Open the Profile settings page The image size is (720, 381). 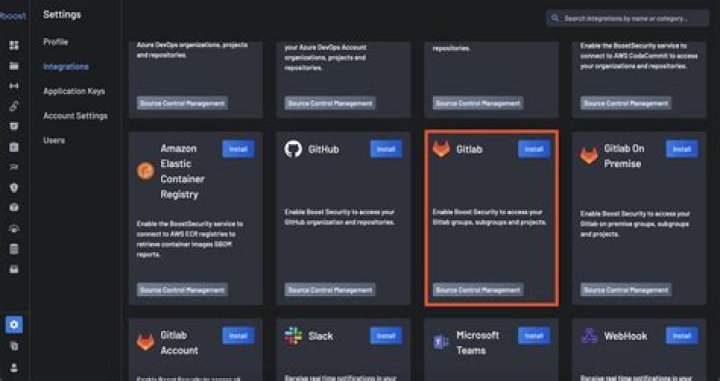coord(56,42)
